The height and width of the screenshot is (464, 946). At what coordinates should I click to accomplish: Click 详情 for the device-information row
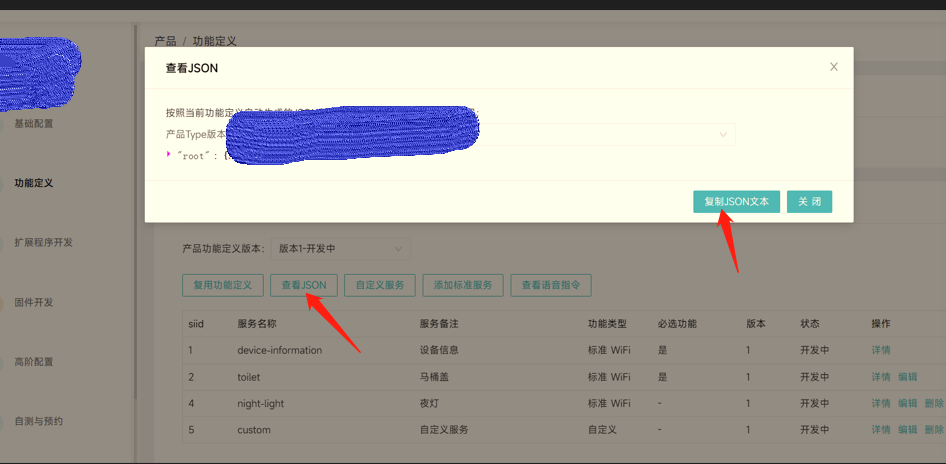point(880,350)
